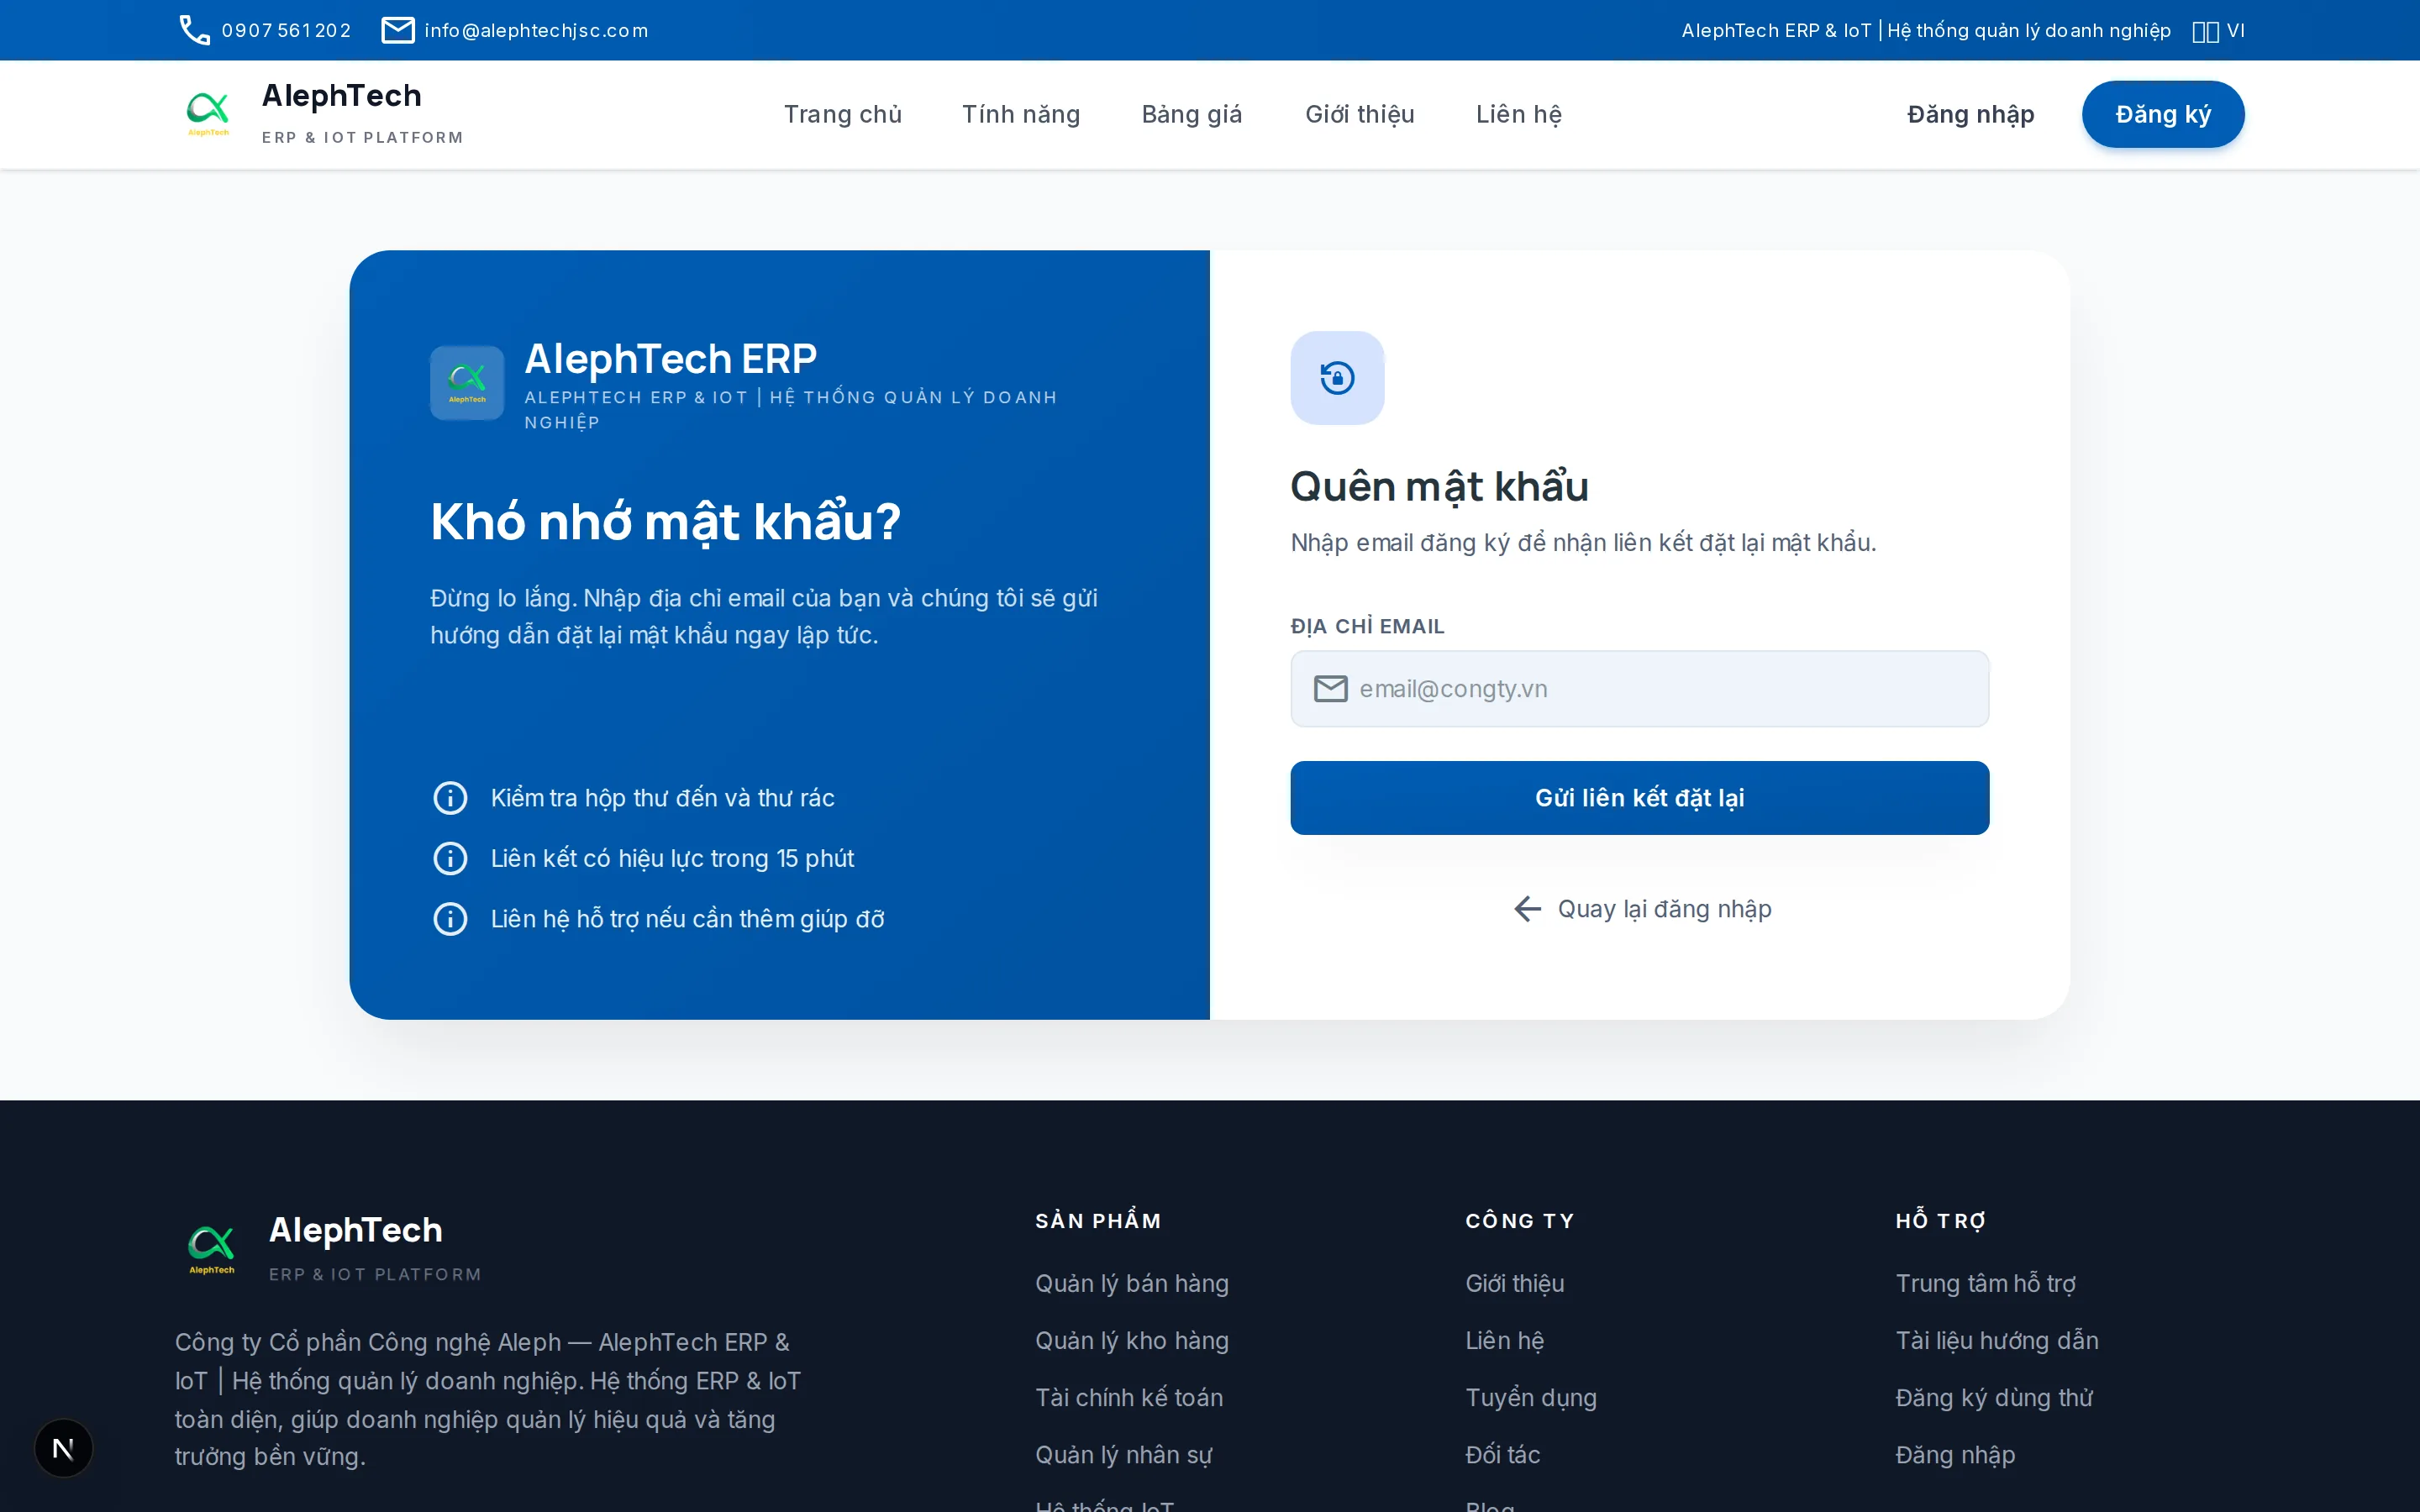Open the Giới thiệu header menu item
2420x1512 pixels.
tap(1360, 114)
